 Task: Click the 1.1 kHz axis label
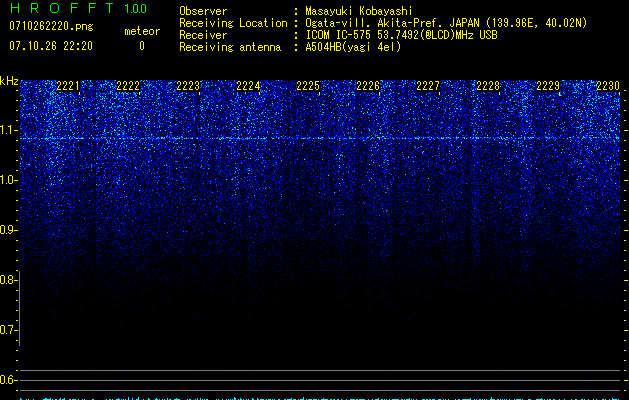(x=8, y=130)
